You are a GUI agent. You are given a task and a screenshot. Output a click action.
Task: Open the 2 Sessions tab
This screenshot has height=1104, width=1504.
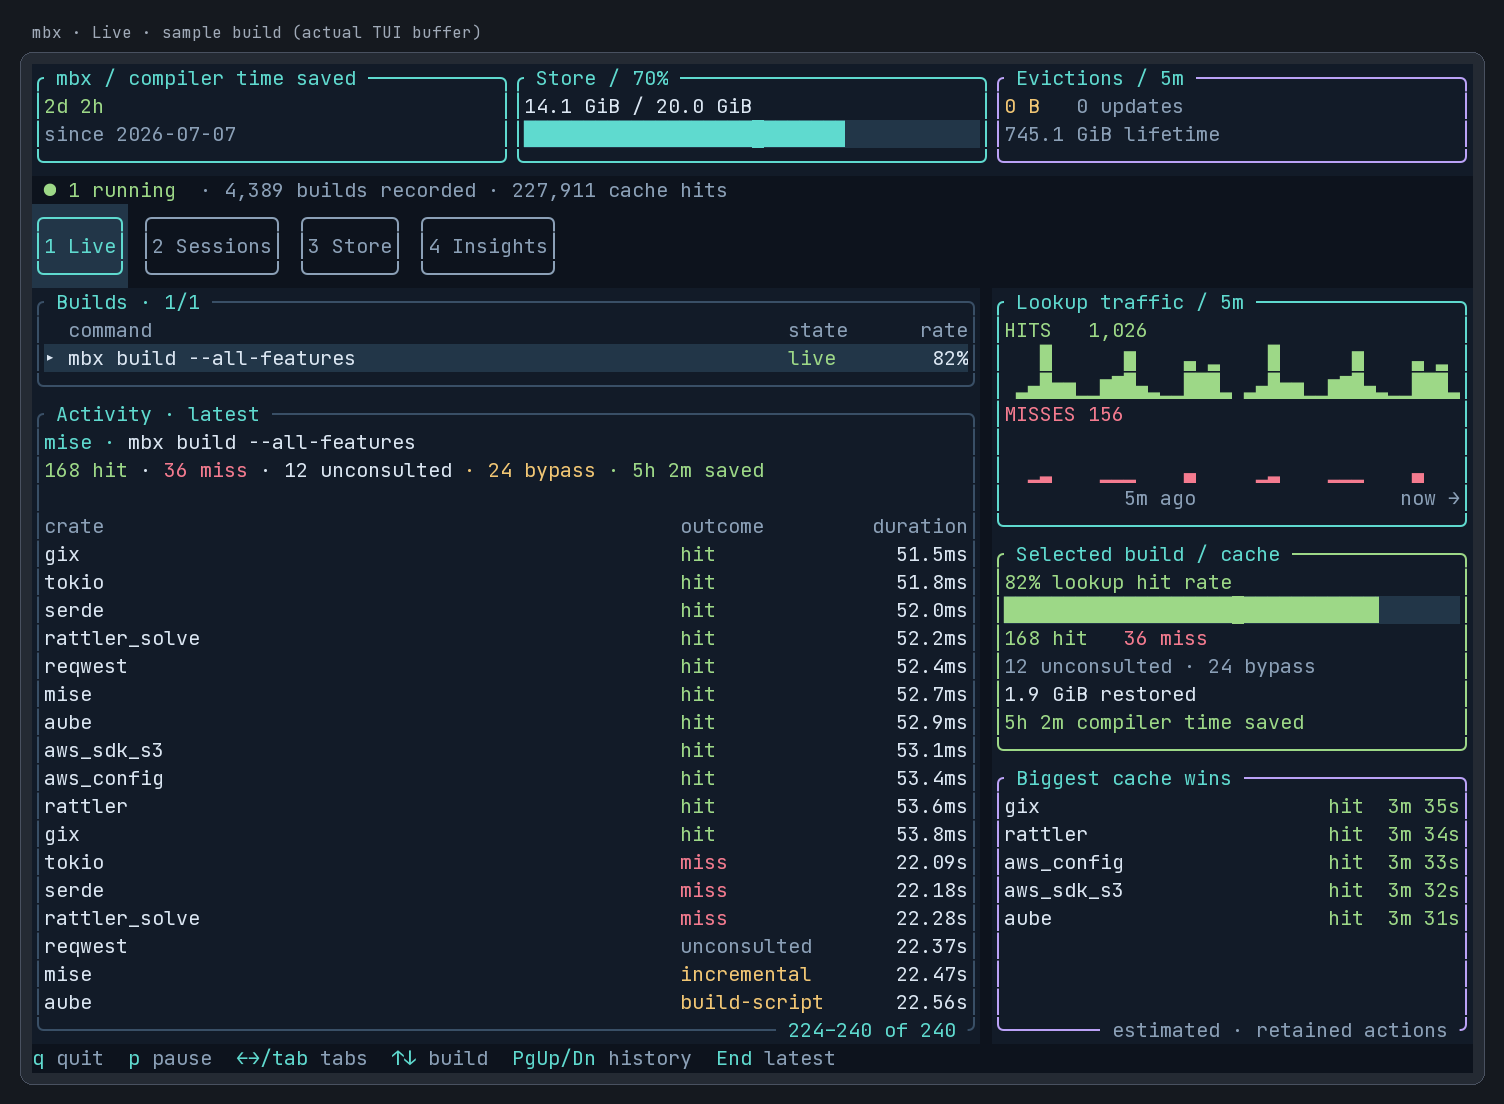[212, 246]
